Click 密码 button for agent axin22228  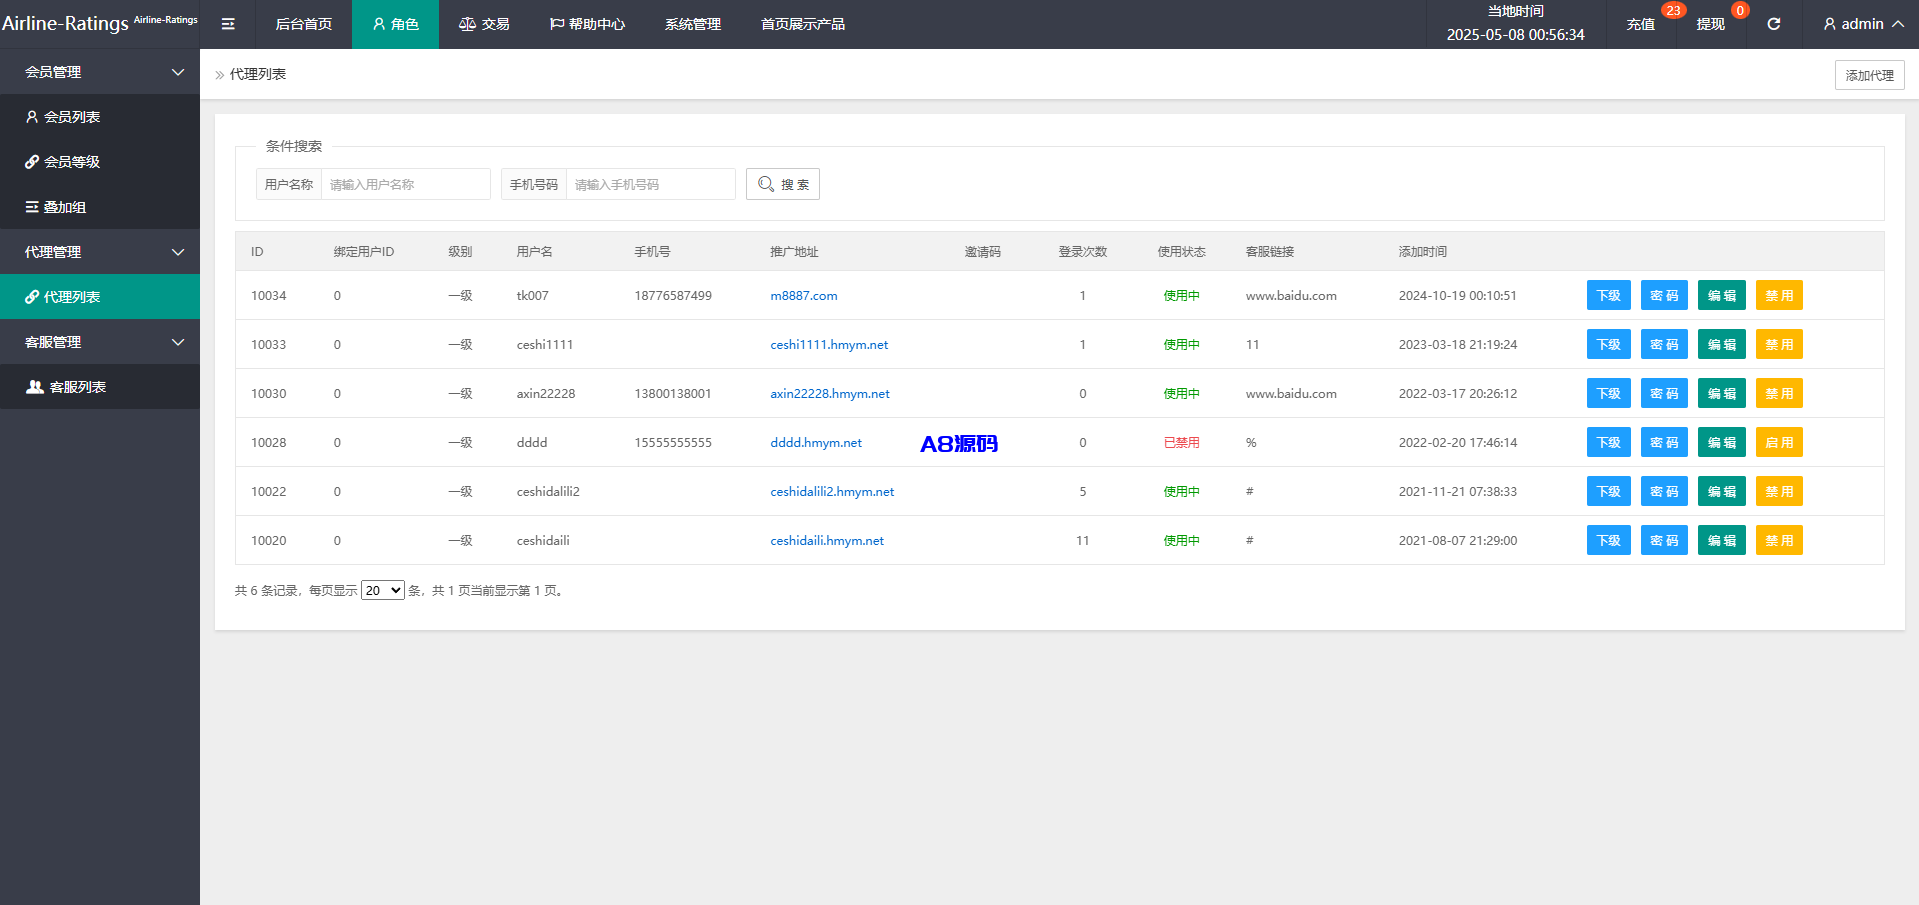click(x=1664, y=393)
